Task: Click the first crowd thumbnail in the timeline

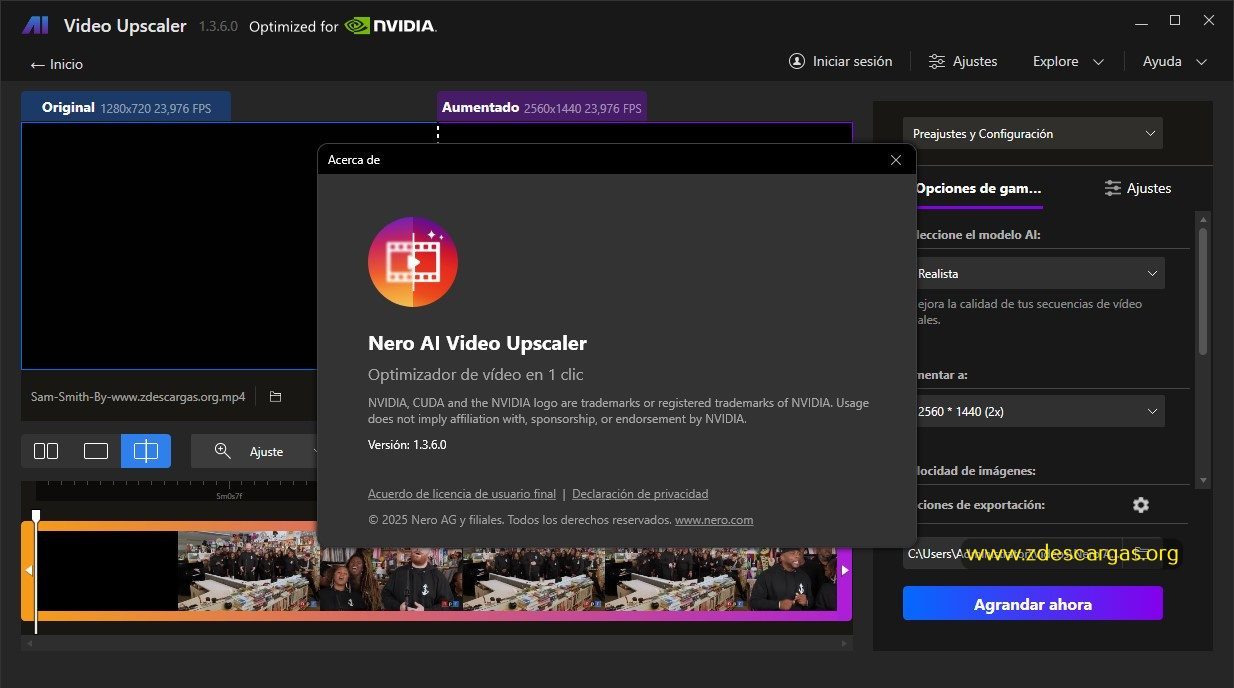Action: coord(248,570)
